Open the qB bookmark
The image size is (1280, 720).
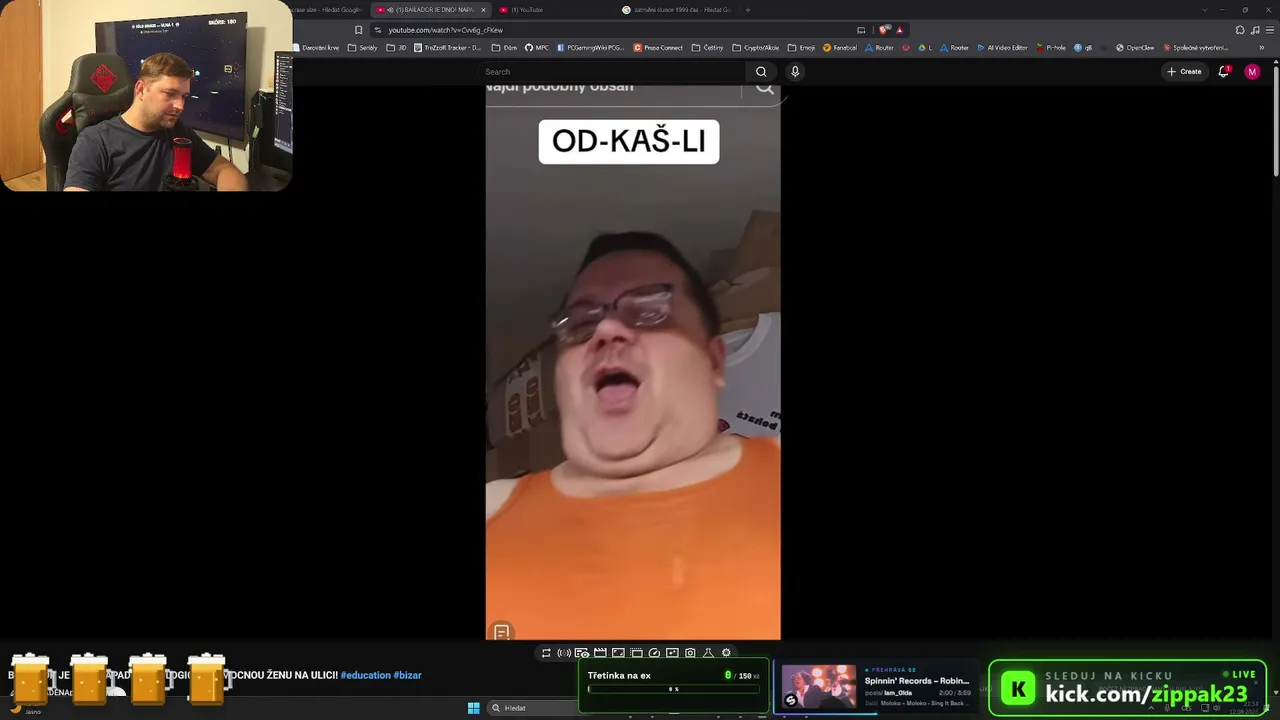tap(1083, 47)
